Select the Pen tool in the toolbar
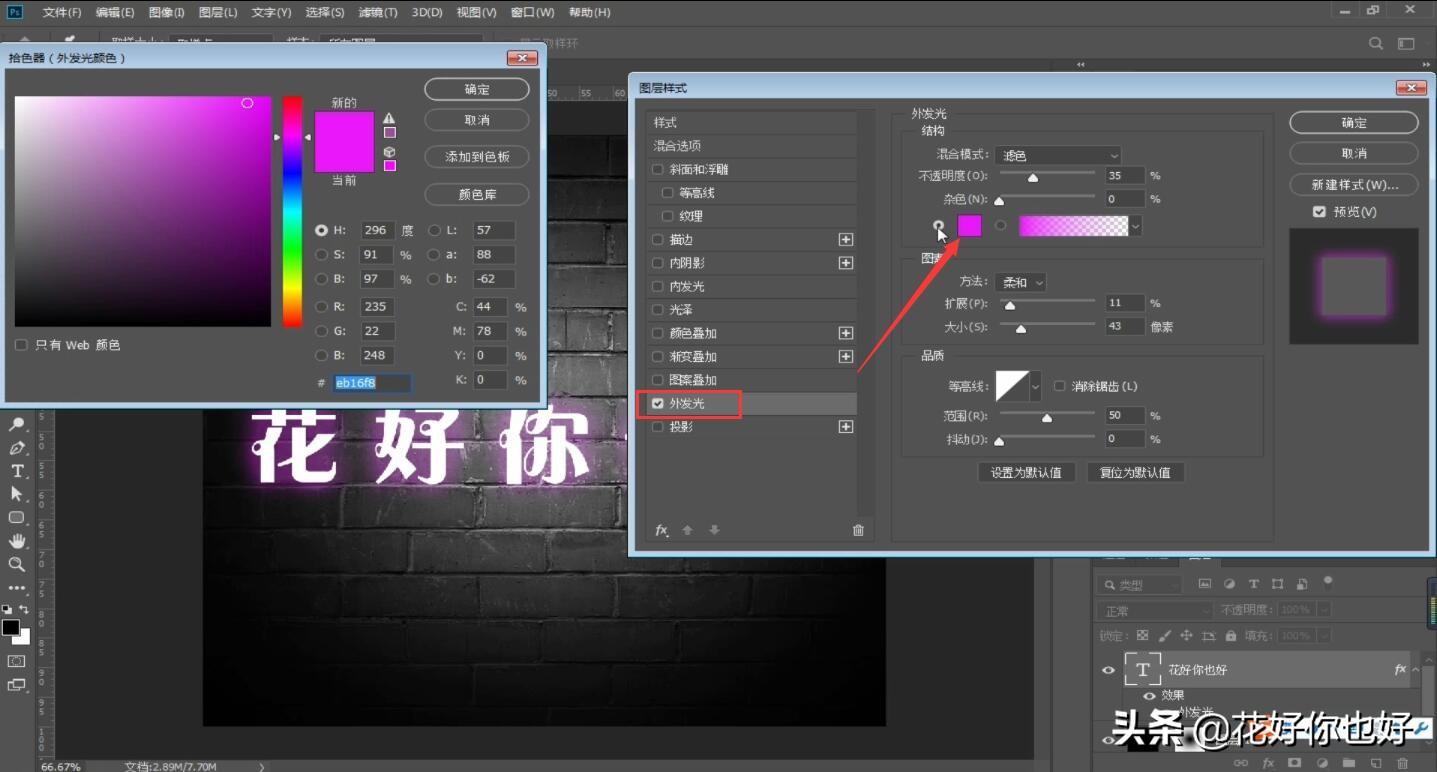Screen dimensions: 1437x772 (x=17, y=448)
